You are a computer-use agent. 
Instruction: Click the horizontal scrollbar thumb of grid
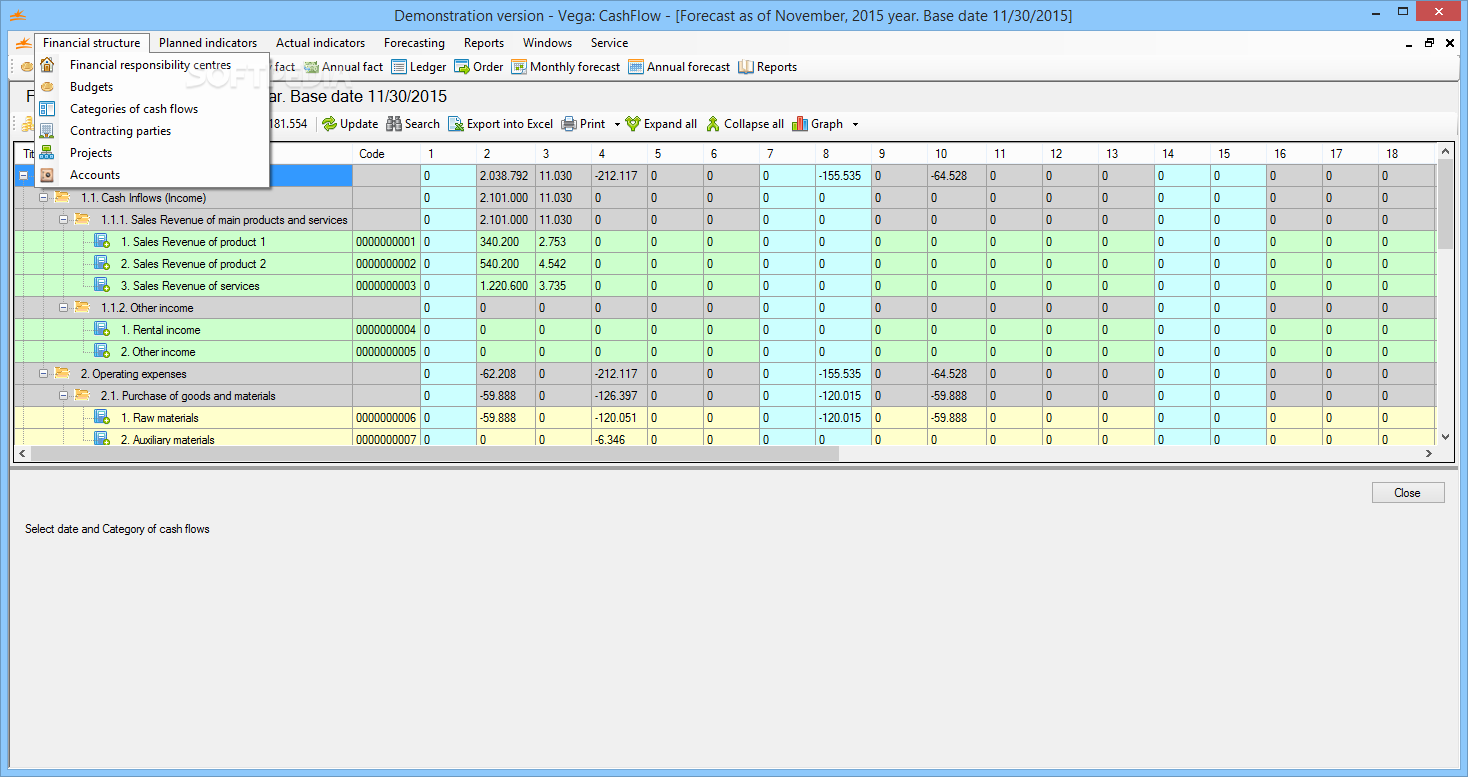coord(435,453)
